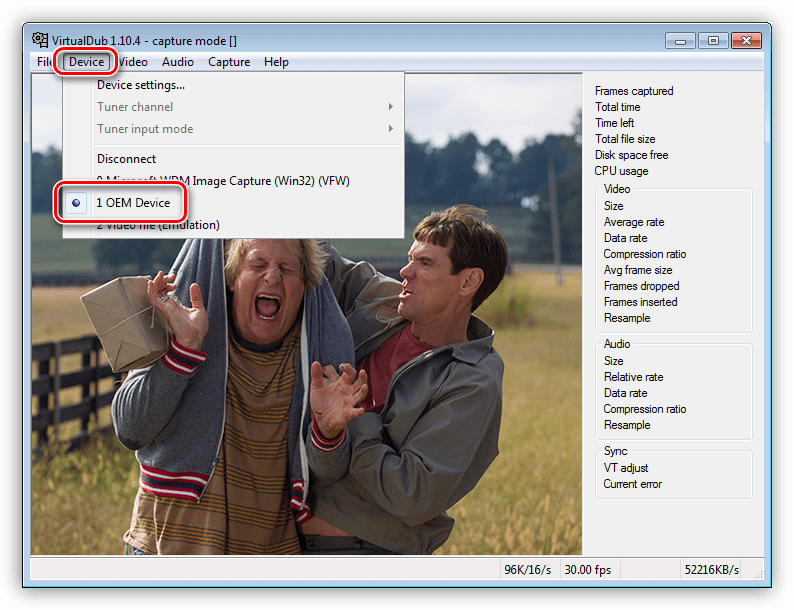Screen dimensions: 794x610
Task: Open the File menu
Action: click(x=45, y=62)
